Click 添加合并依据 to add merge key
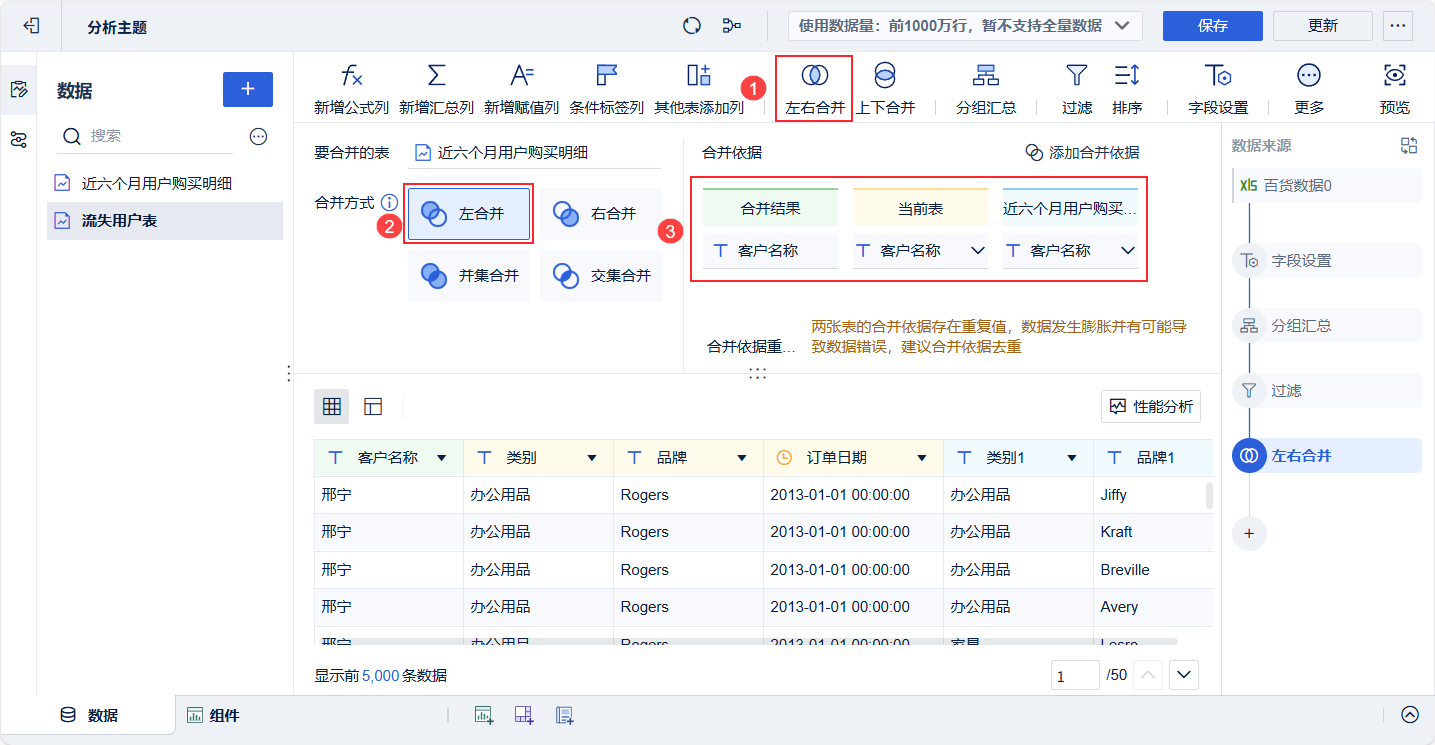Image resolution: width=1435 pixels, height=745 pixels. (x=1082, y=153)
